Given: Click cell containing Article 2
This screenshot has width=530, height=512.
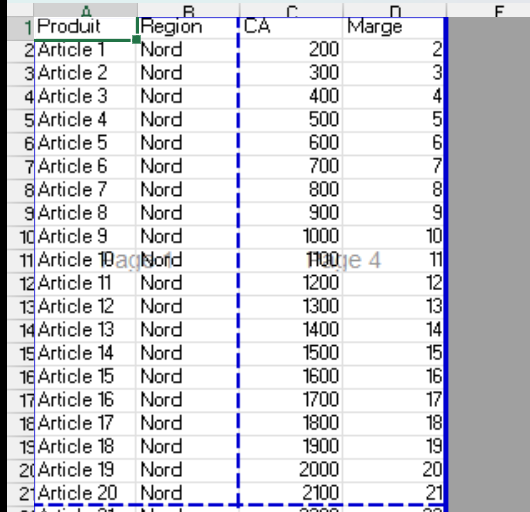Looking at the screenshot, I should (x=85, y=74).
